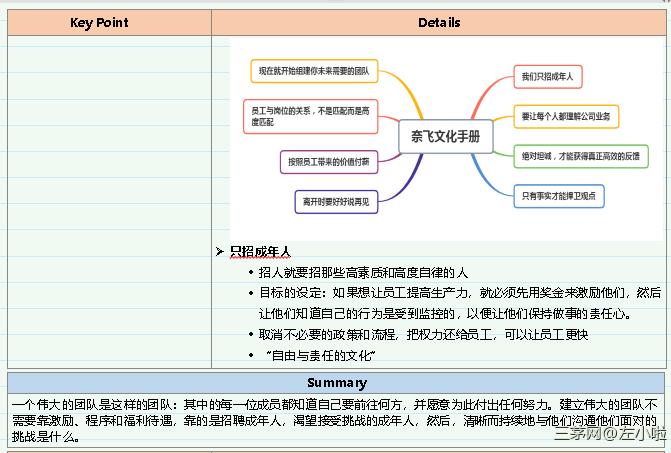
Task: Select the '要让每个人都理解公司业务' node
Action: coord(566,116)
